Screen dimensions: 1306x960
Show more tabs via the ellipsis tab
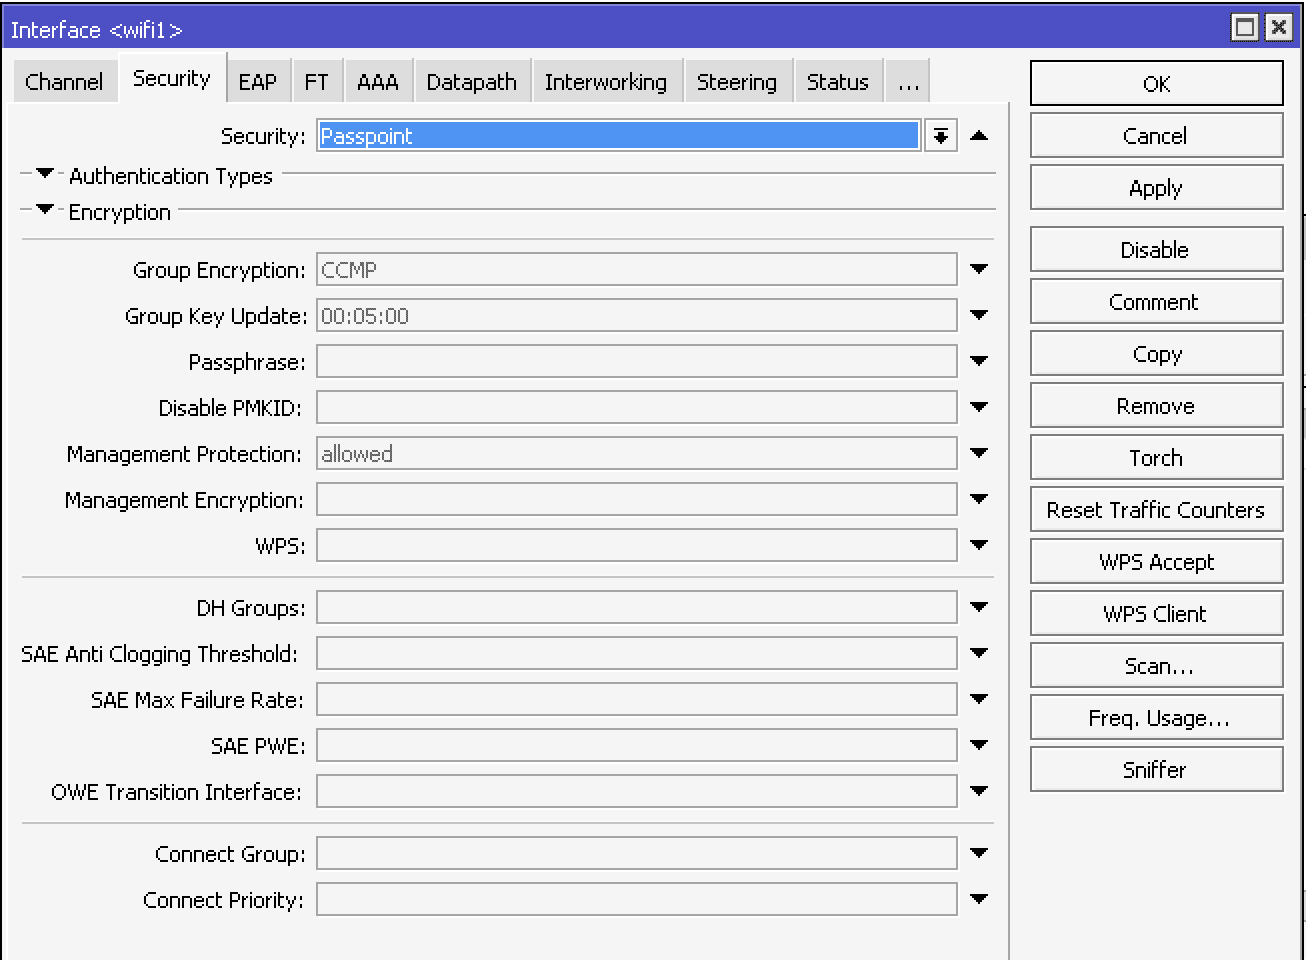[x=908, y=82]
